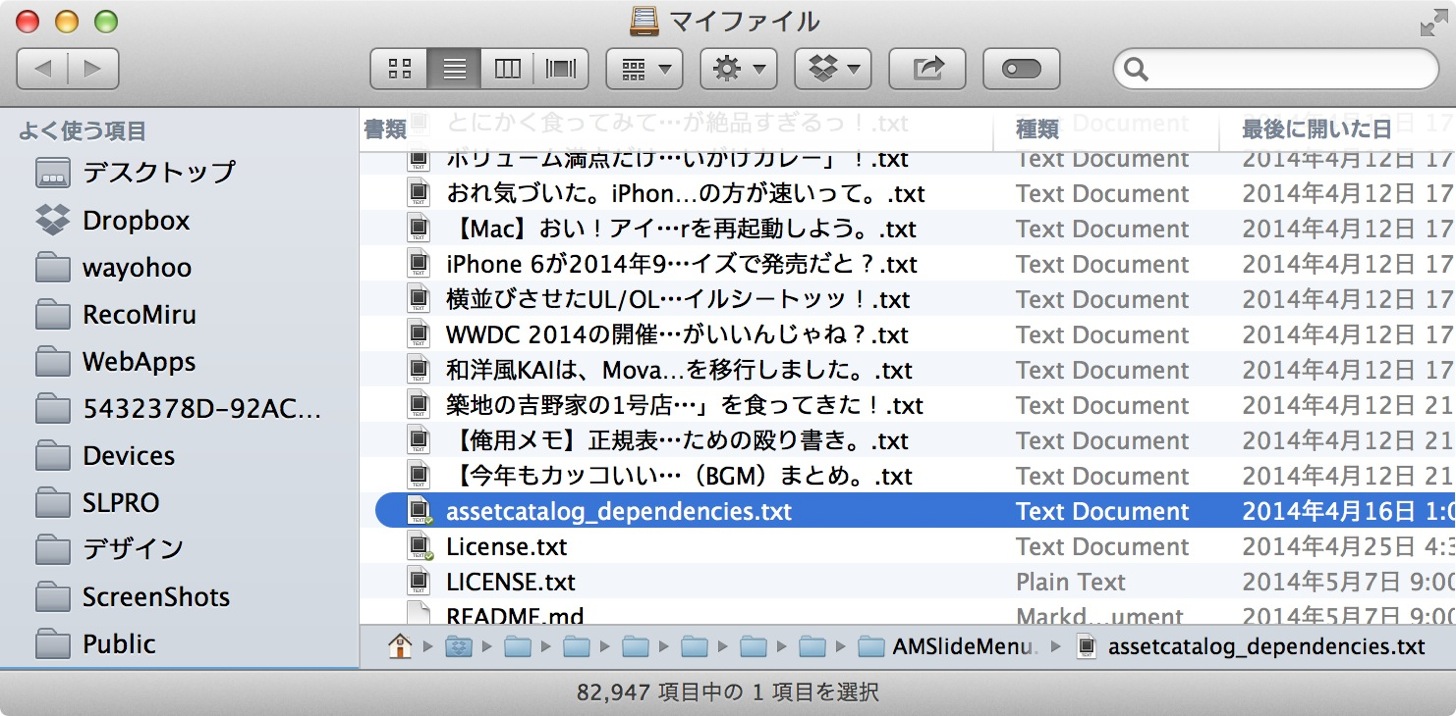Click the Share toolbar button

pos(927,69)
